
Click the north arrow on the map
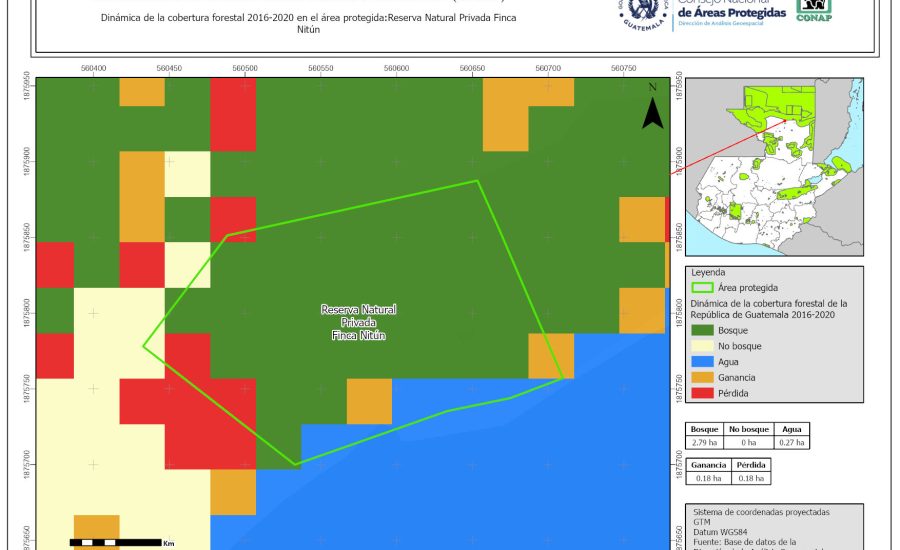point(652,108)
